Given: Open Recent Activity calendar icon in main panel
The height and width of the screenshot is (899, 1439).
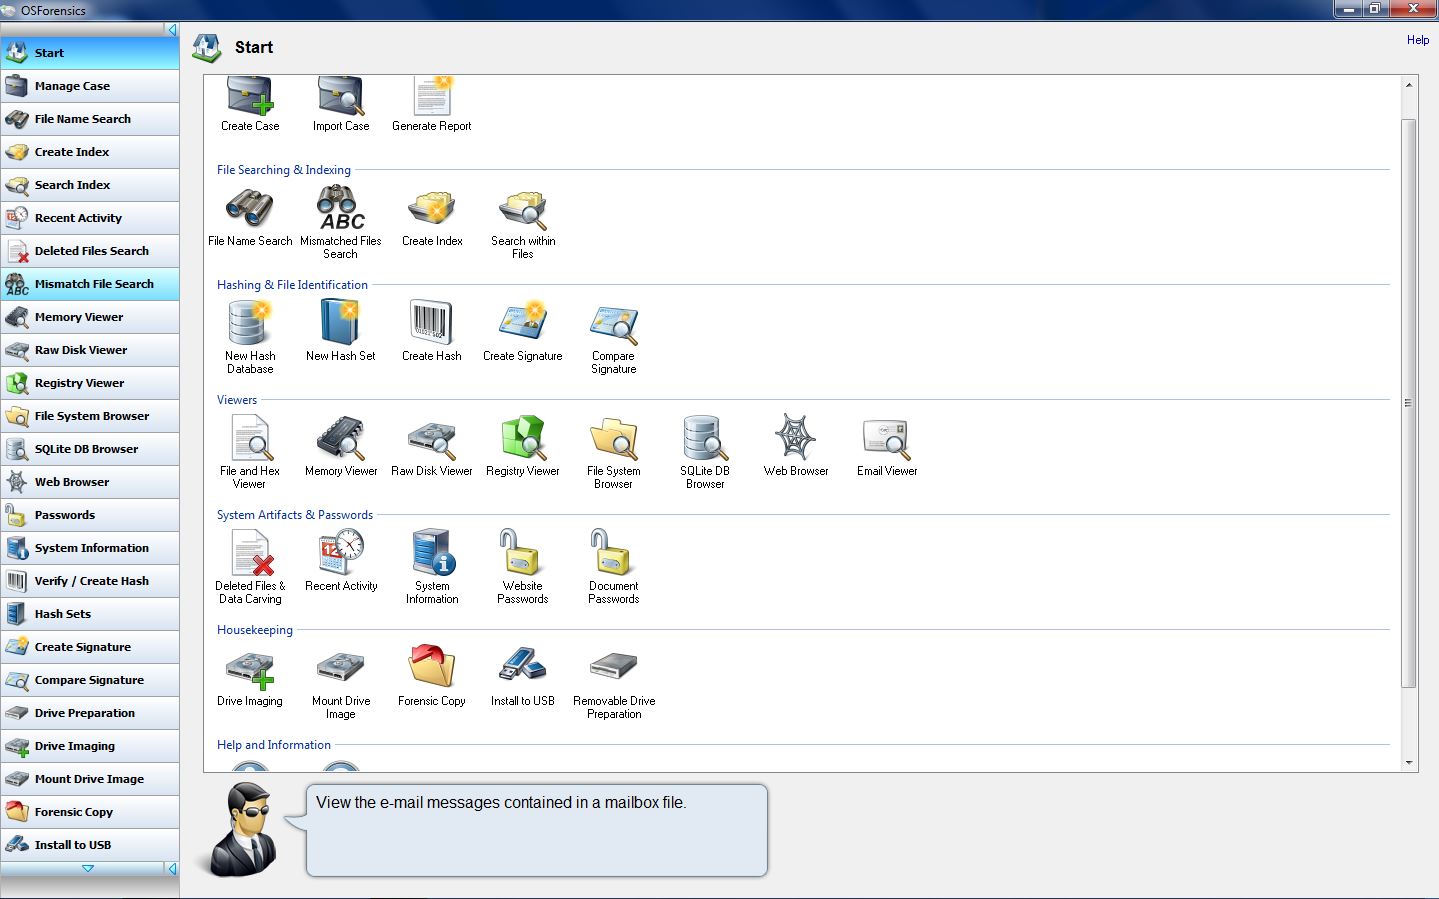Looking at the screenshot, I should (341, 552).
